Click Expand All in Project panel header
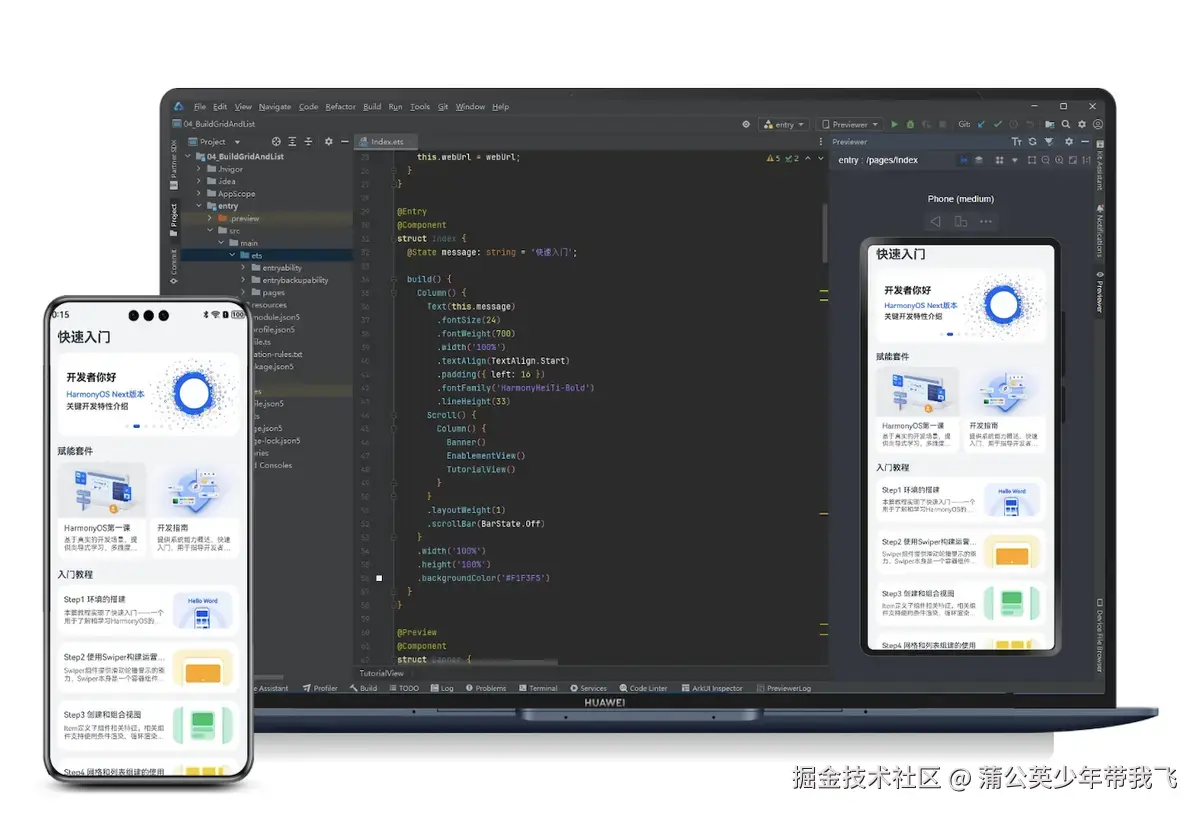Image resolution: width=1200 pixels, height=814 pixels. pyautogui.click(x=292, y=142)
